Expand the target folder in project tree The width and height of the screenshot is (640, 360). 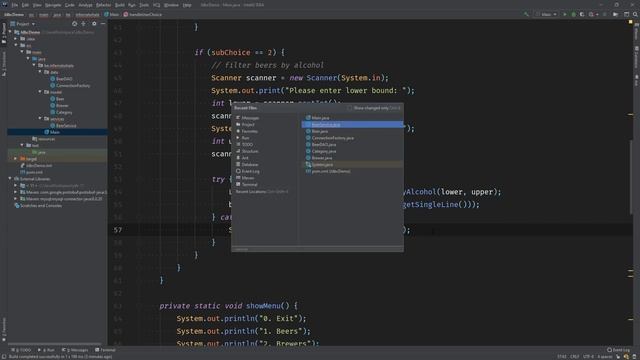[16, 159]
